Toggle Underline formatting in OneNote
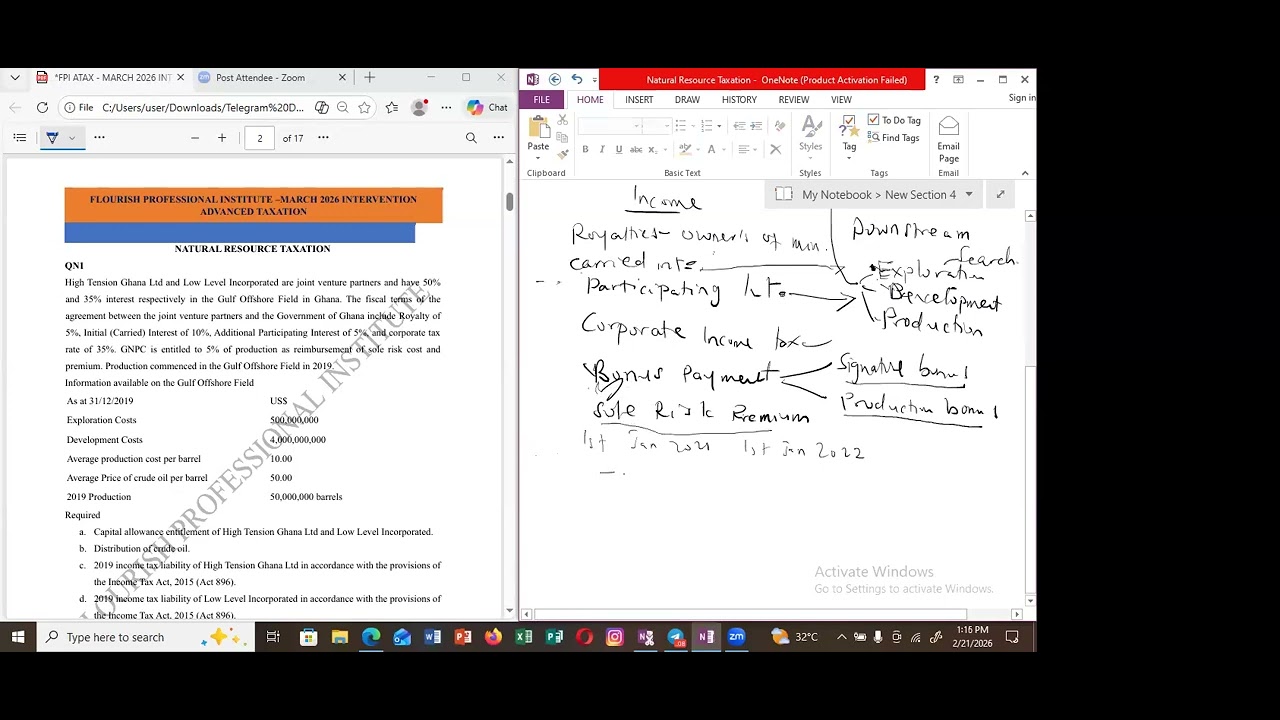Screen dimensions: 1280x720 point(618,150)
